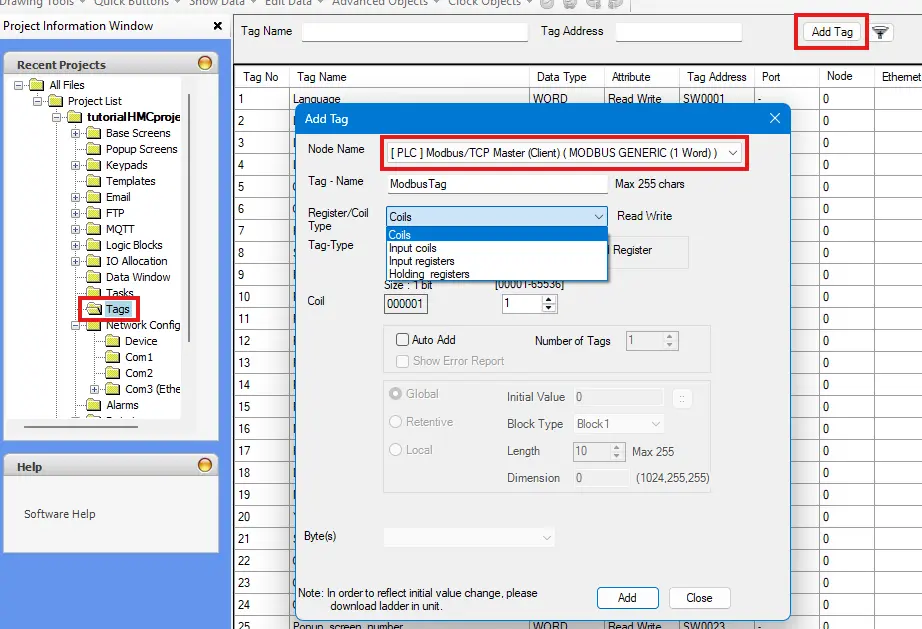Expand the Com3 Ethernet tree node

click(95, 389)
